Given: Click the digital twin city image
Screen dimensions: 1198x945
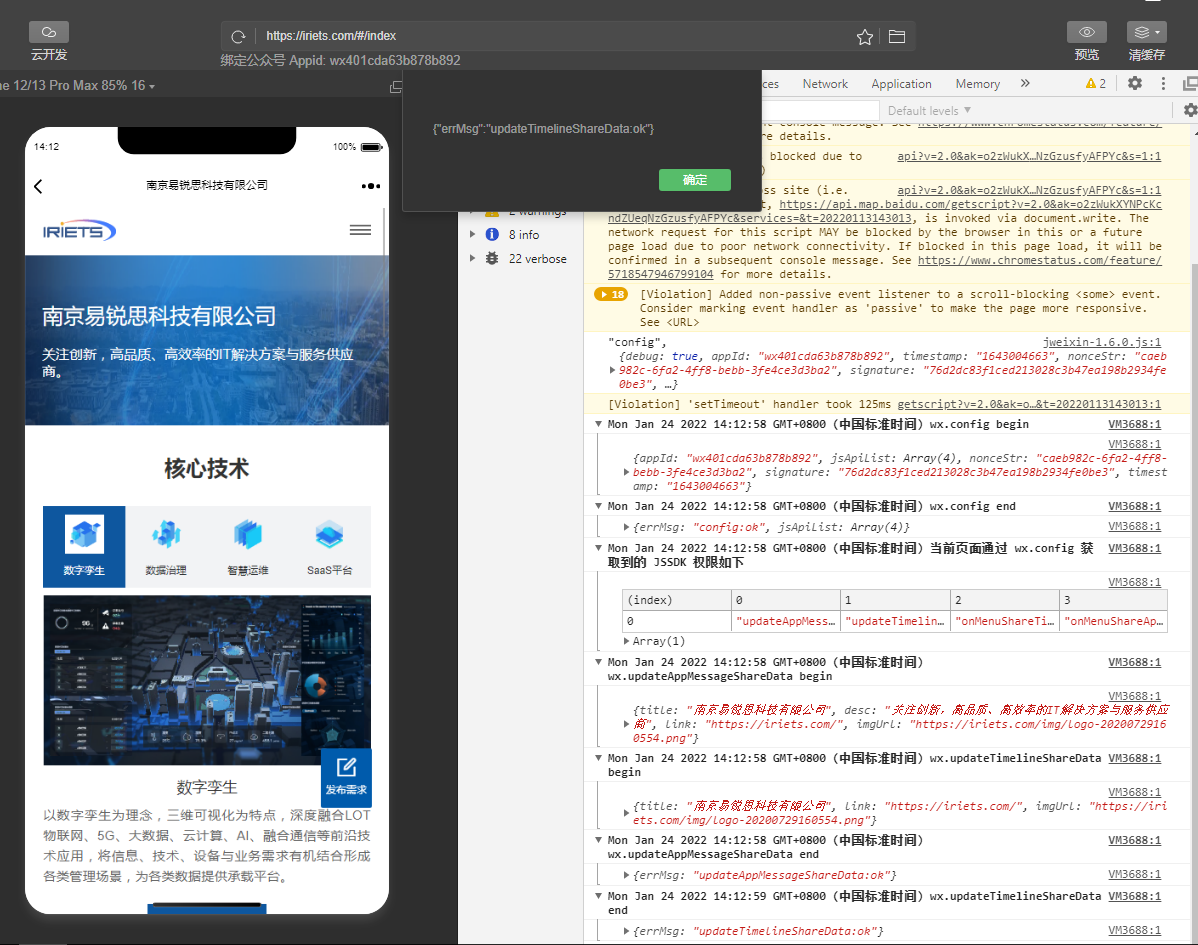Looking at the screenshot, I should [206, 680].
